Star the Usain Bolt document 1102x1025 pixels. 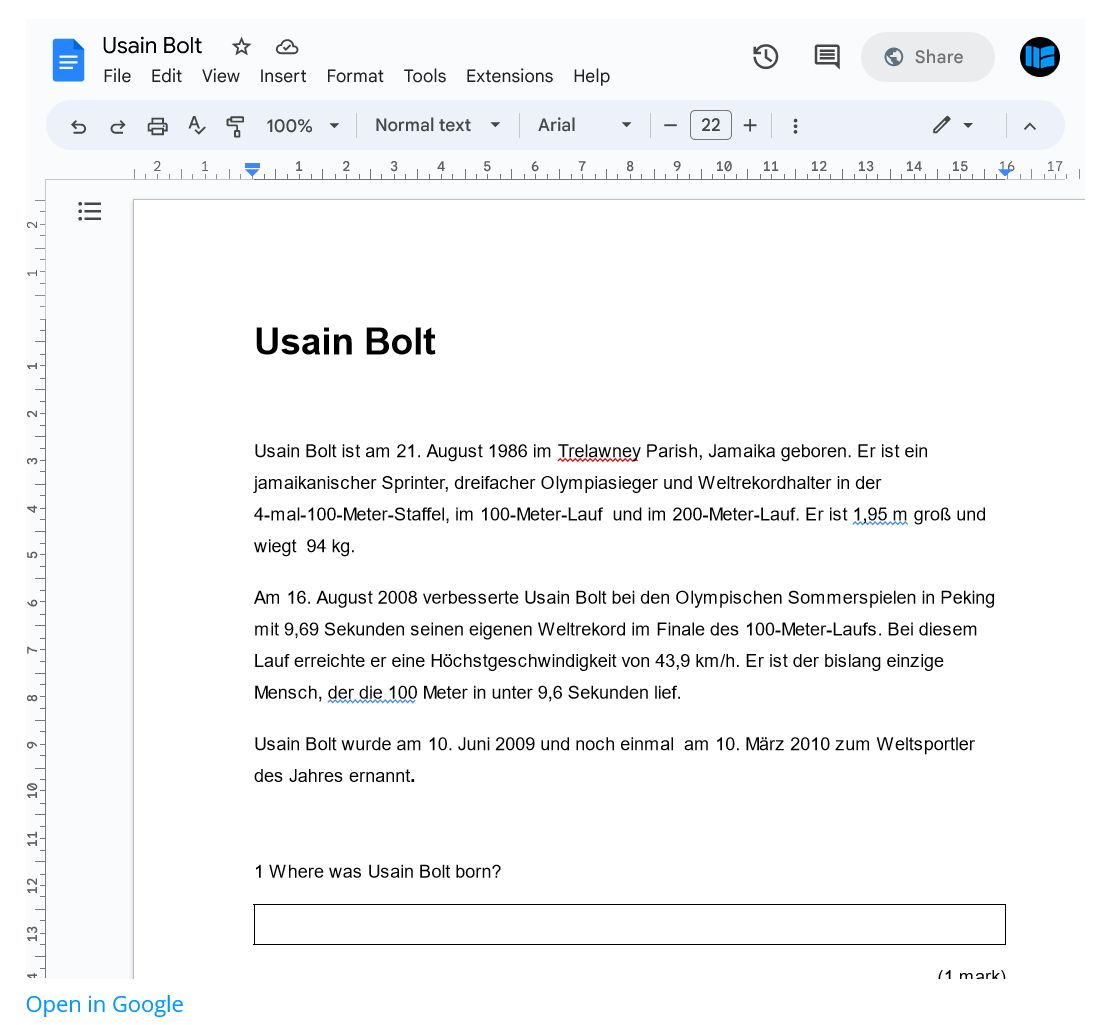241,46
